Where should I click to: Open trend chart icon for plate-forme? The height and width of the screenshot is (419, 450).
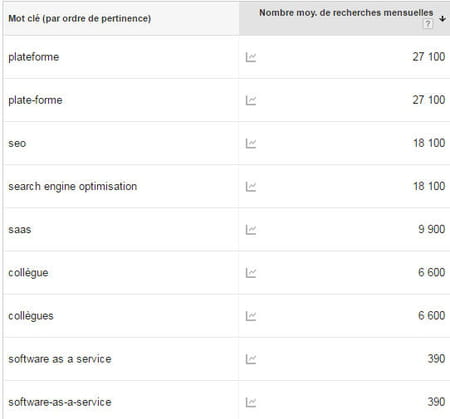[251, 100]
